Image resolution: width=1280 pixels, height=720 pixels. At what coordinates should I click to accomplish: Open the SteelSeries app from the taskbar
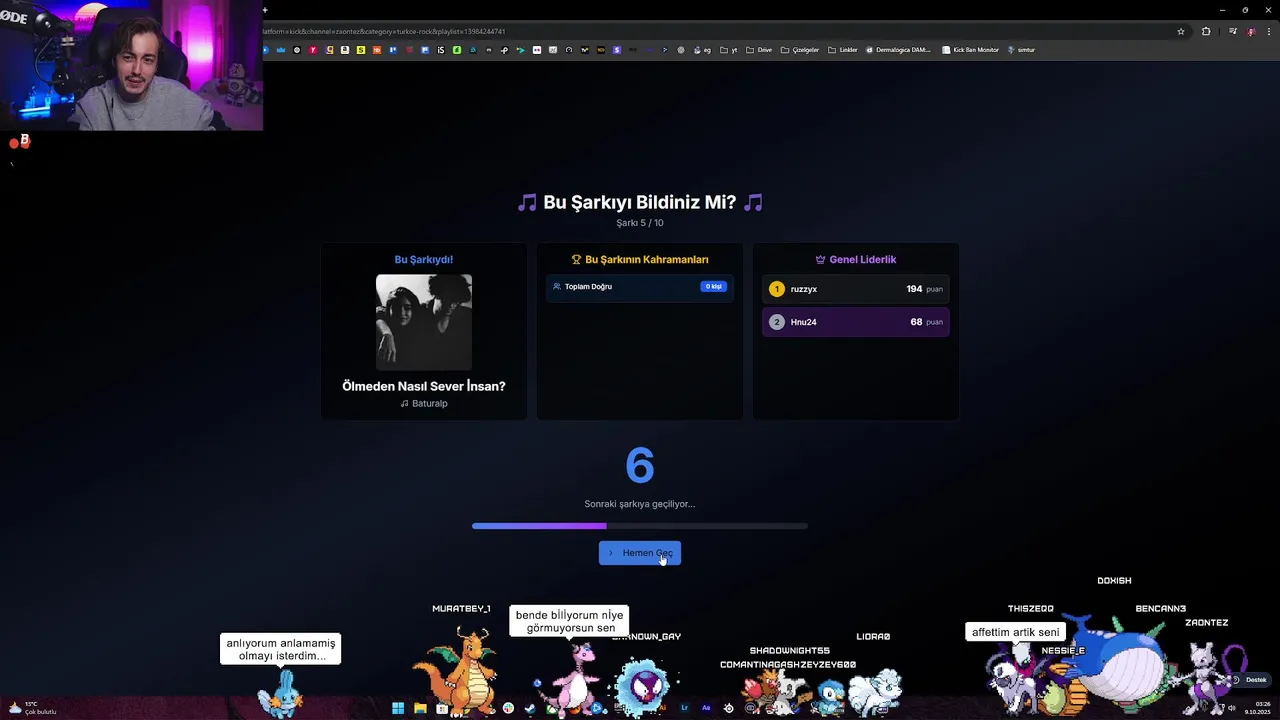(728, 708)
